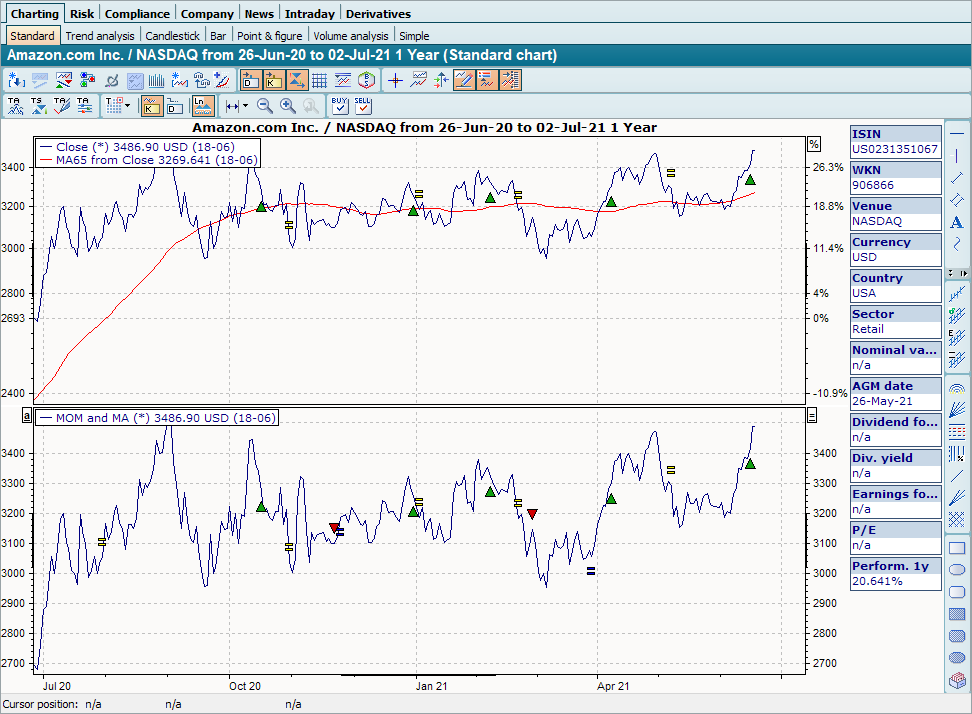Click the percent scale button on upper chart
The height and width of the screenshot is (714, 972).
pos(814,144)
